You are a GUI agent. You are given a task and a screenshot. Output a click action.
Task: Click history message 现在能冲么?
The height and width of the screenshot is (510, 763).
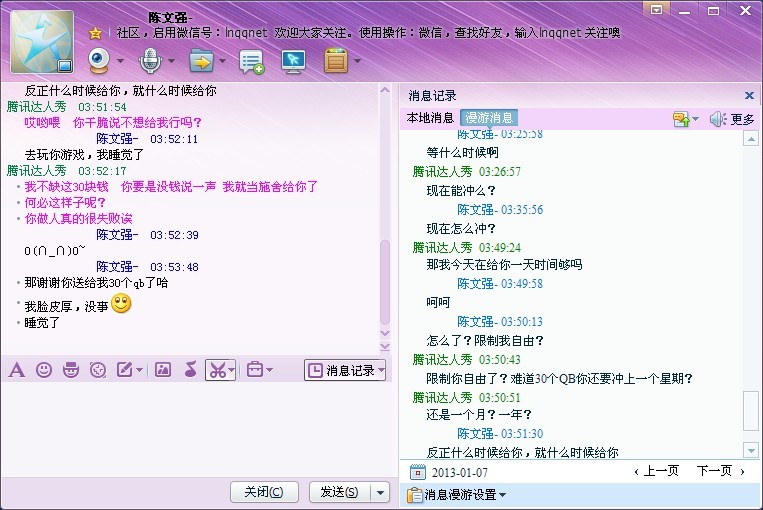pos(461,191)
